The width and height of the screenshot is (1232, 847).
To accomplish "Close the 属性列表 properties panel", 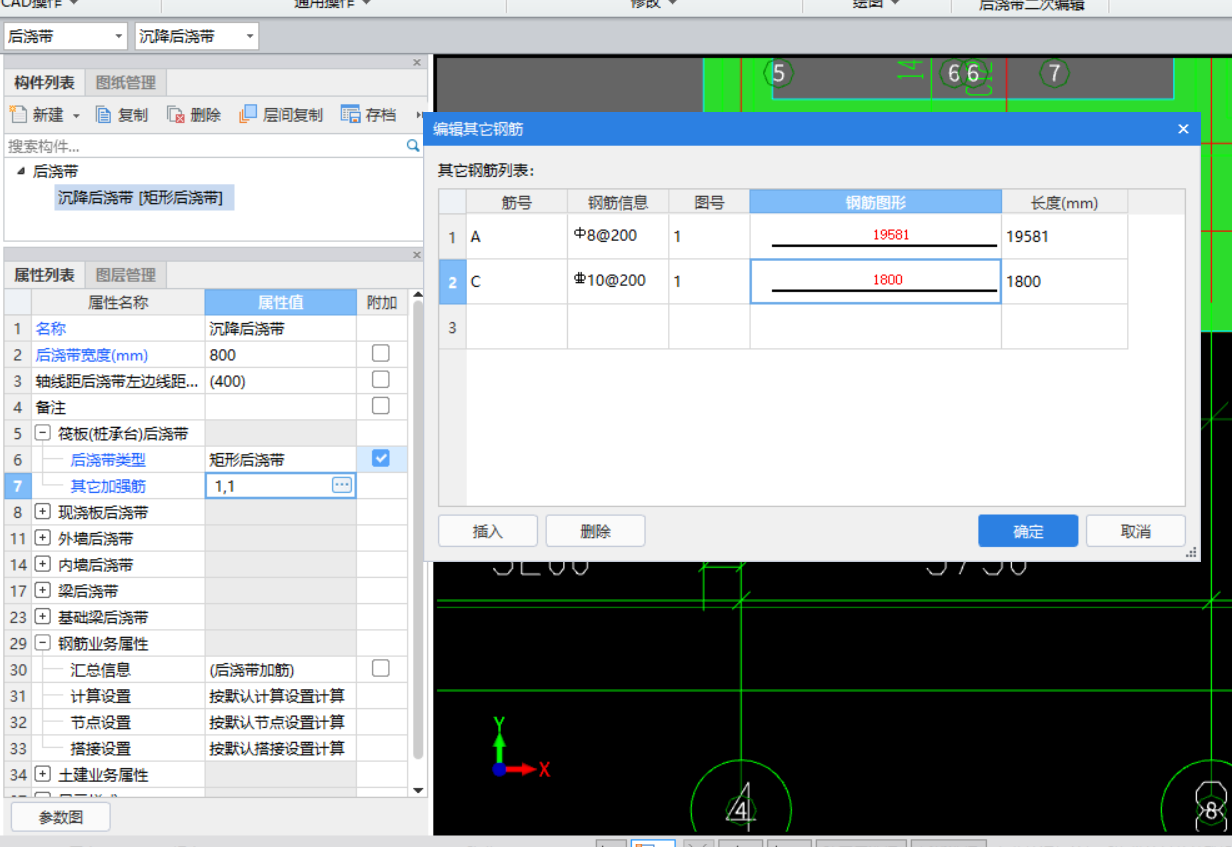I will click(417, 255).
